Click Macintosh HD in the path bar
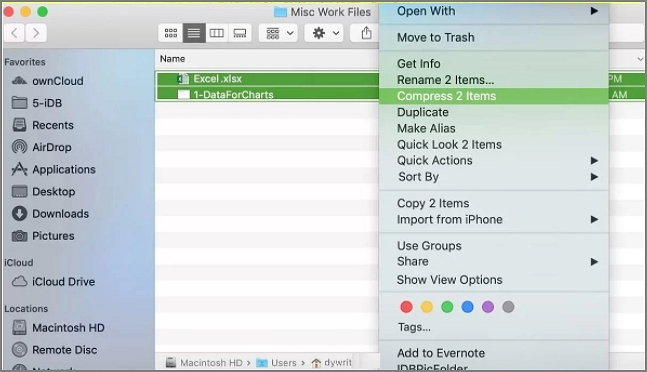The image size is (647, 372). click(x=204, y=363)
